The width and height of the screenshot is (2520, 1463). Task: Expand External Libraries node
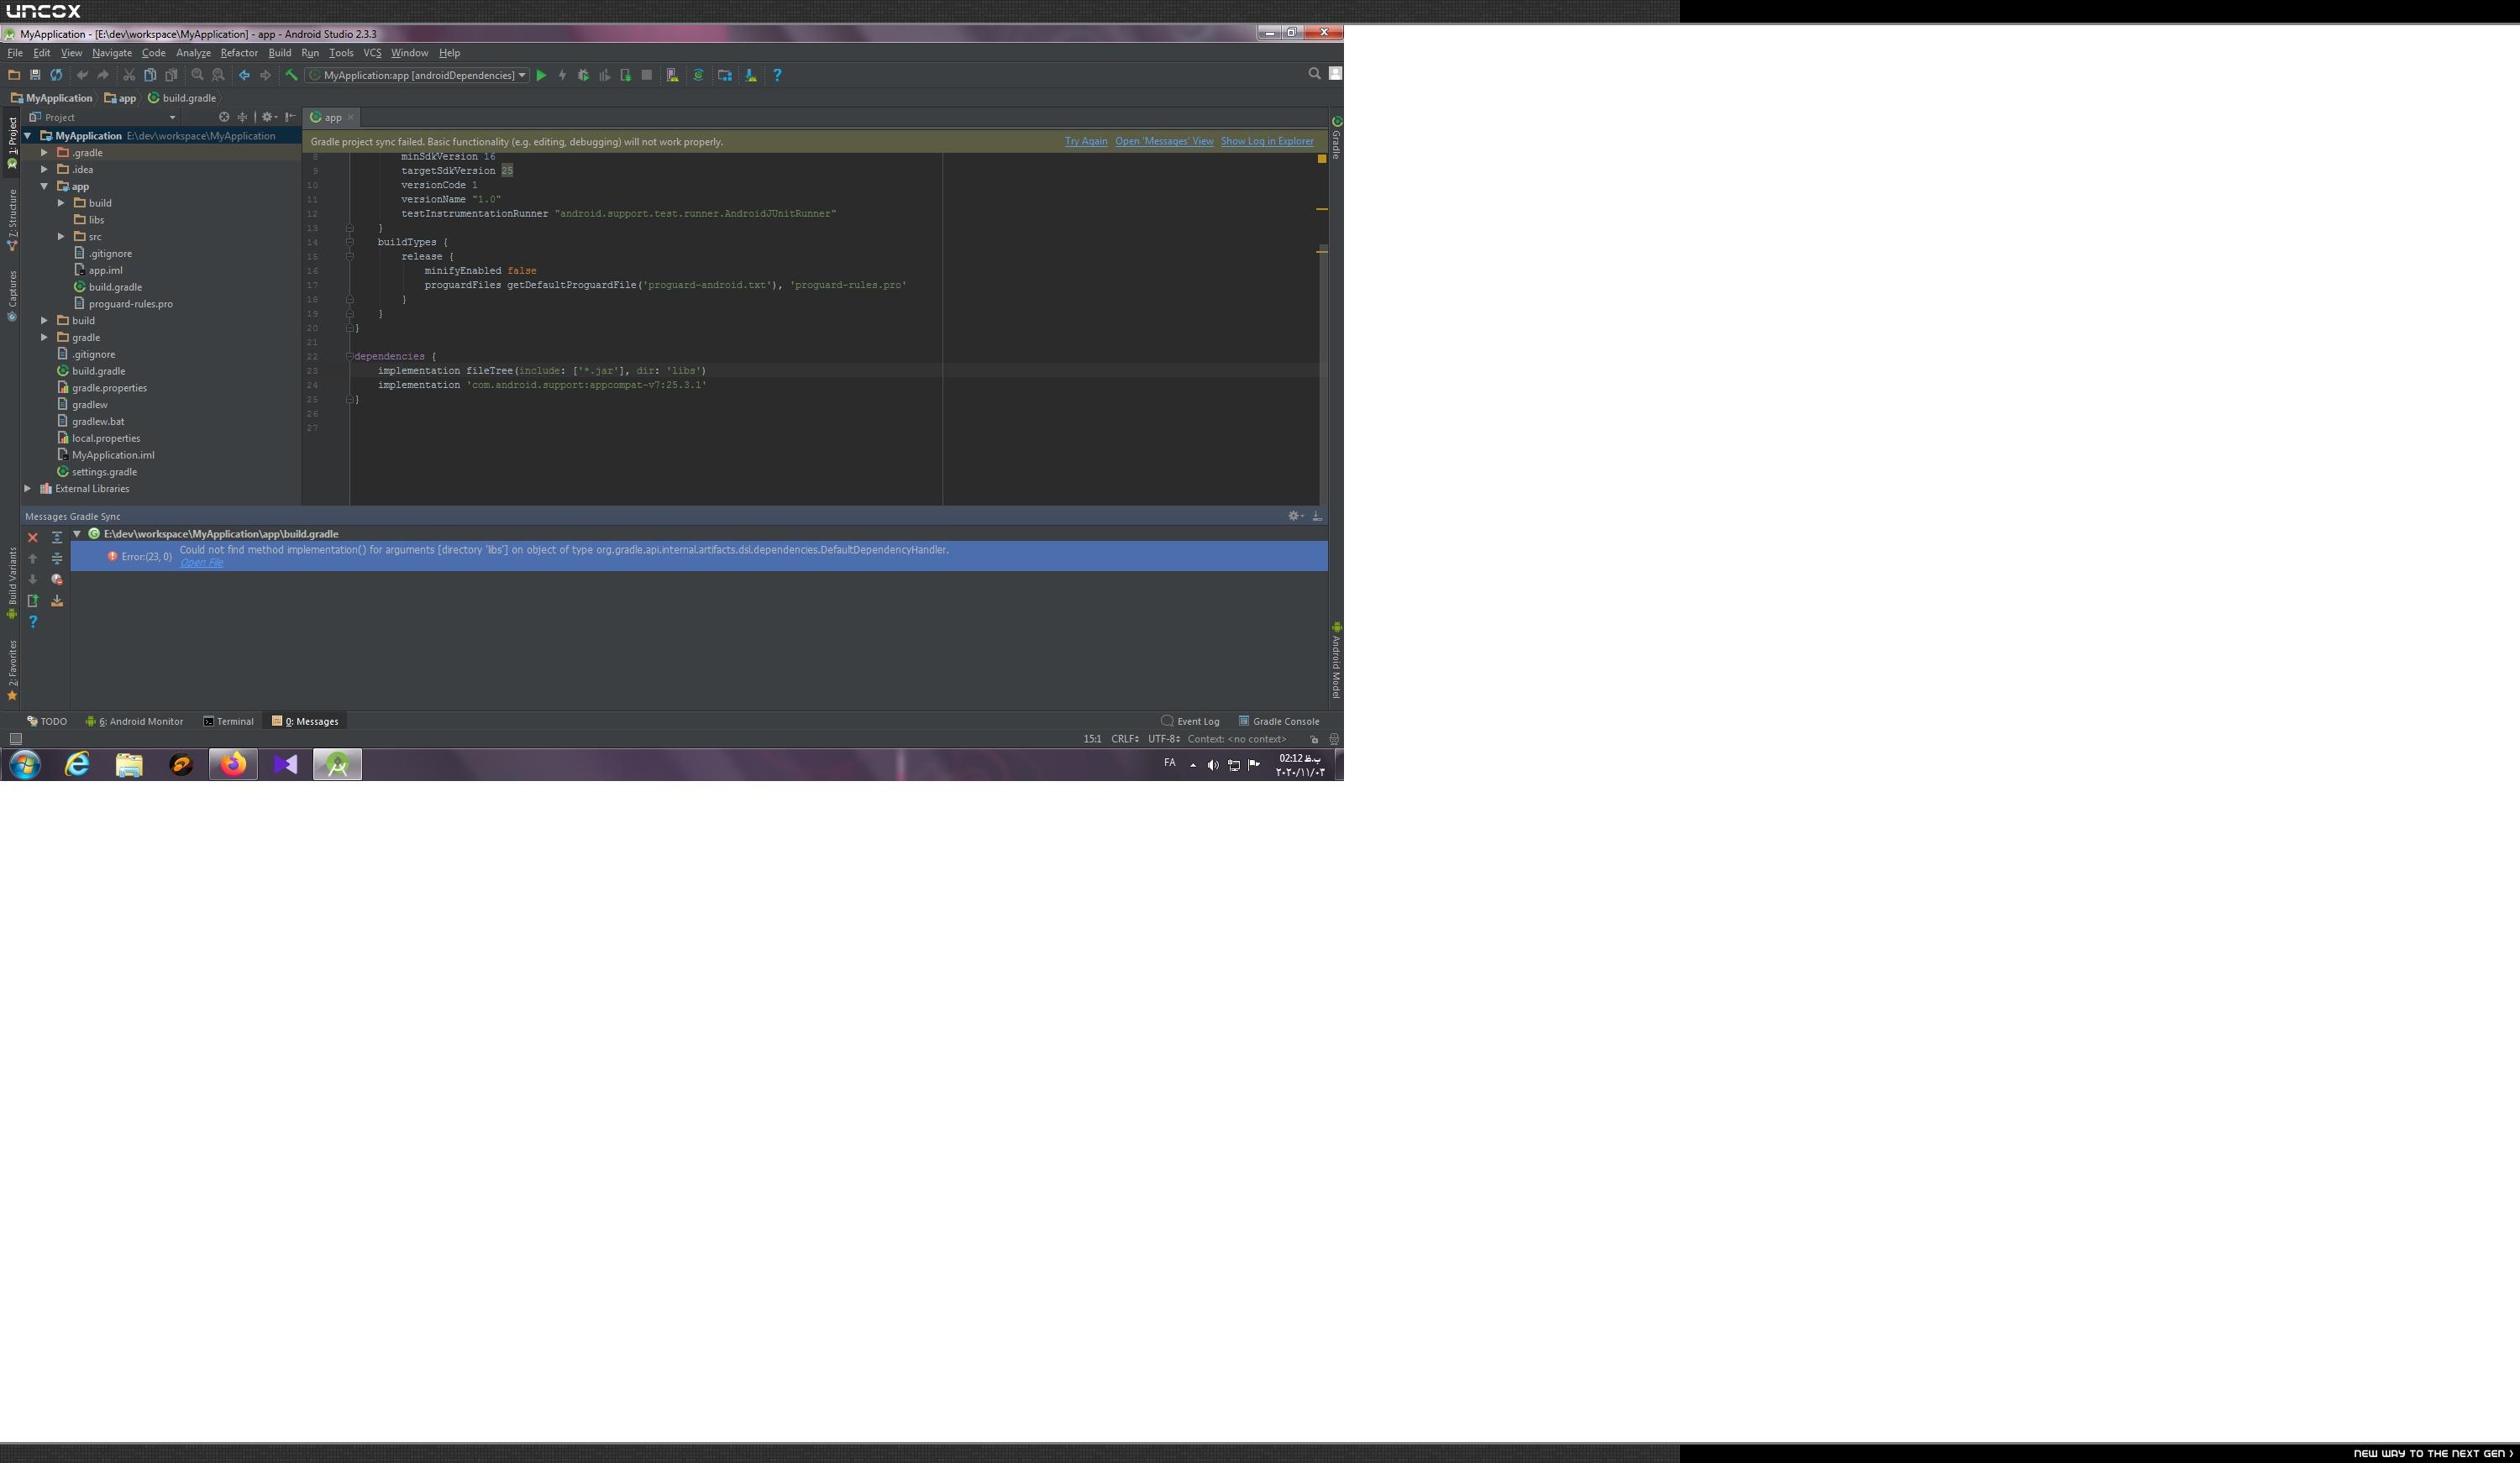(x=27, y=489)
